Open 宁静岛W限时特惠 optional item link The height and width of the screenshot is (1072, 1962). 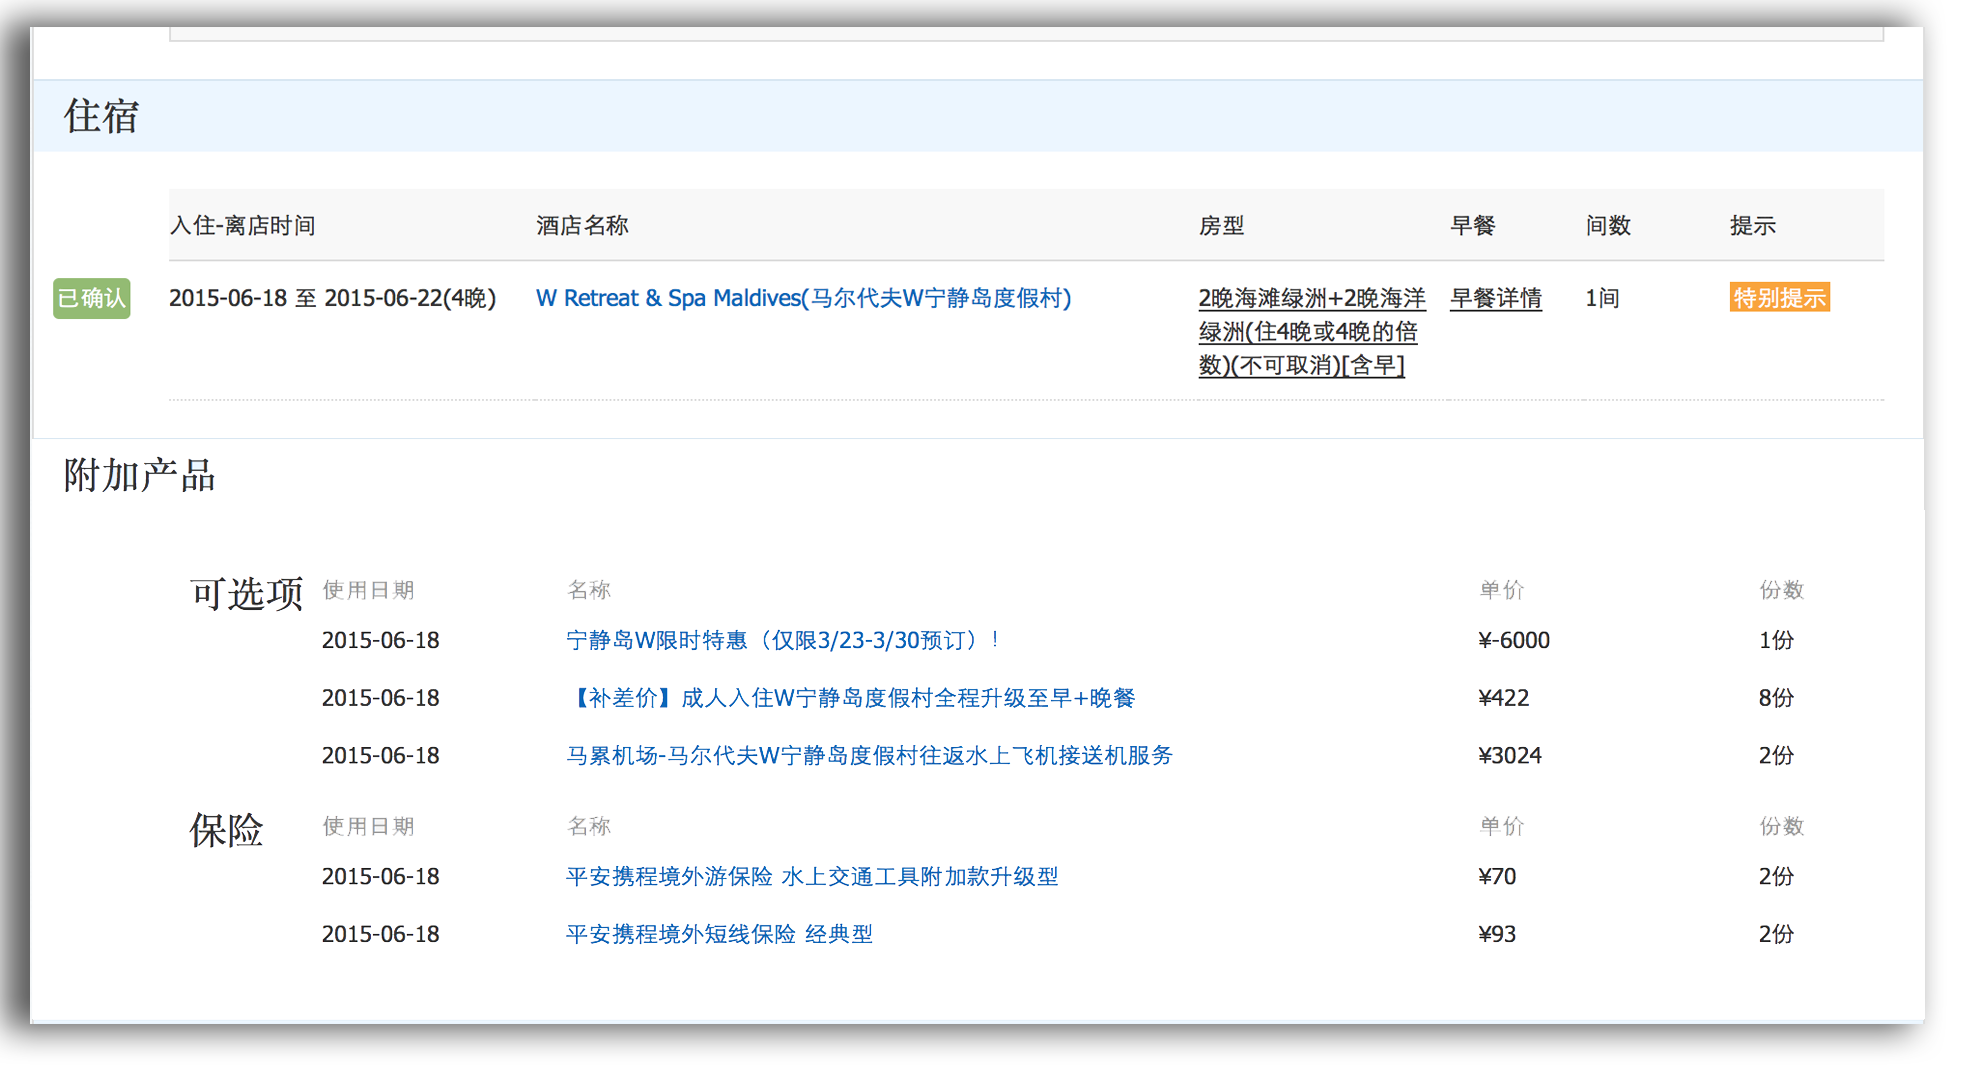pos(783,640)
